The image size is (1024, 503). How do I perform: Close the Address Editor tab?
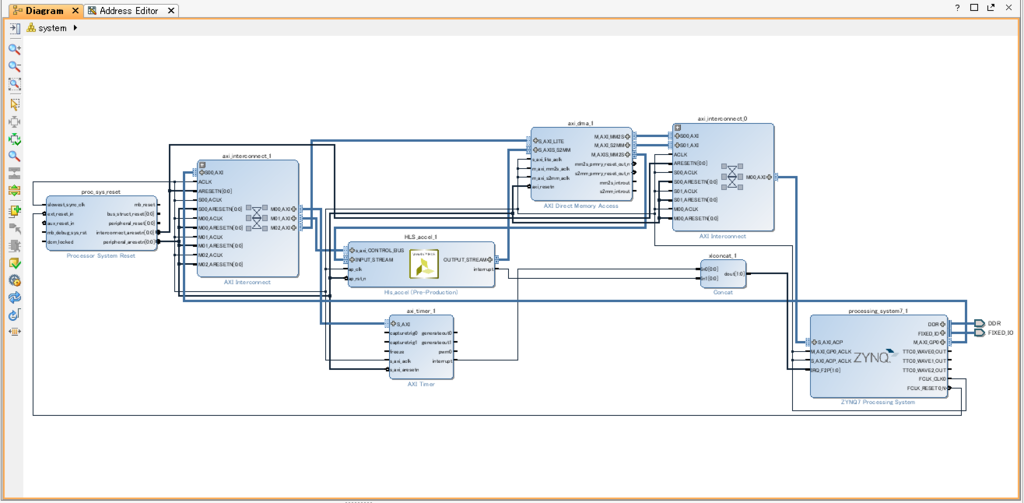pyautogui.click(x=171, y=10)
